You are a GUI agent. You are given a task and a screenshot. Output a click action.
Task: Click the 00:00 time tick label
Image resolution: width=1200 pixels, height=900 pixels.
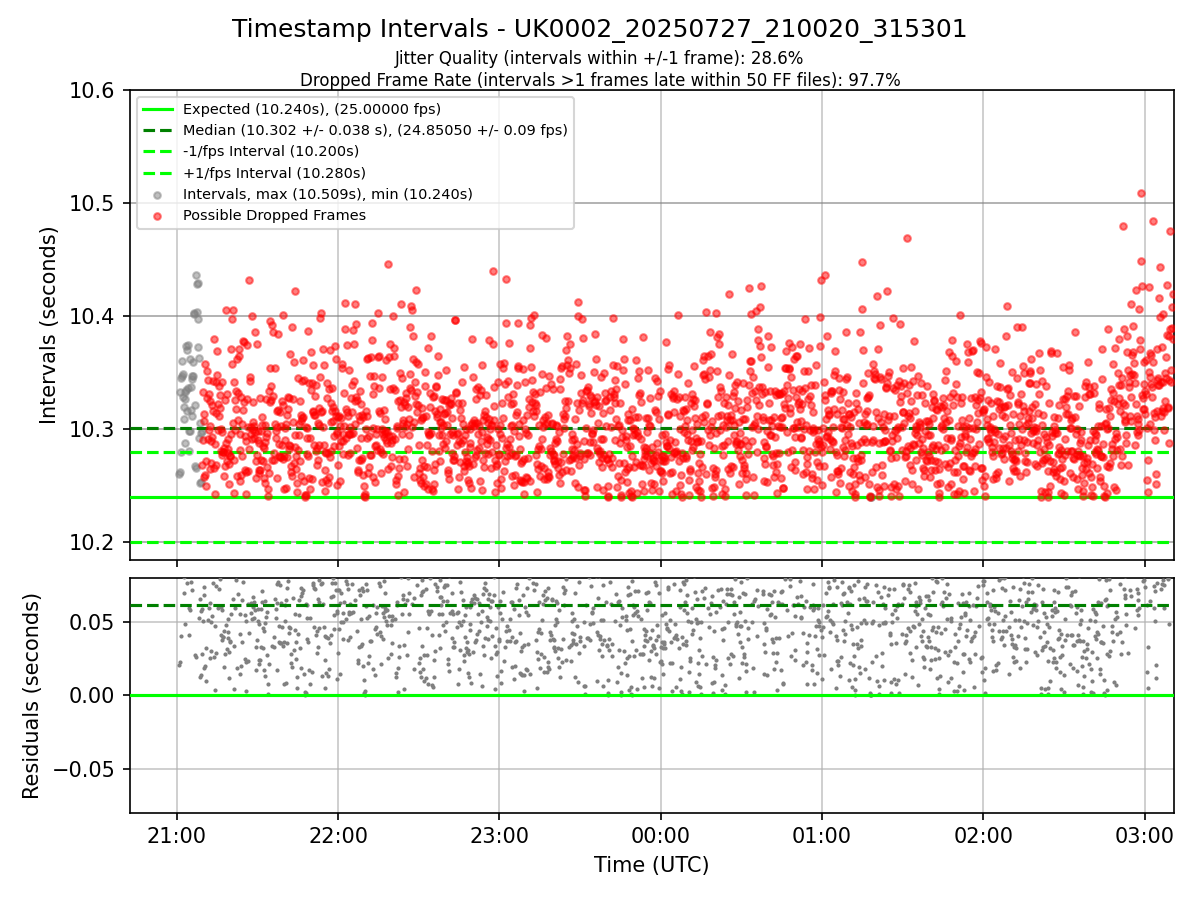660,834
